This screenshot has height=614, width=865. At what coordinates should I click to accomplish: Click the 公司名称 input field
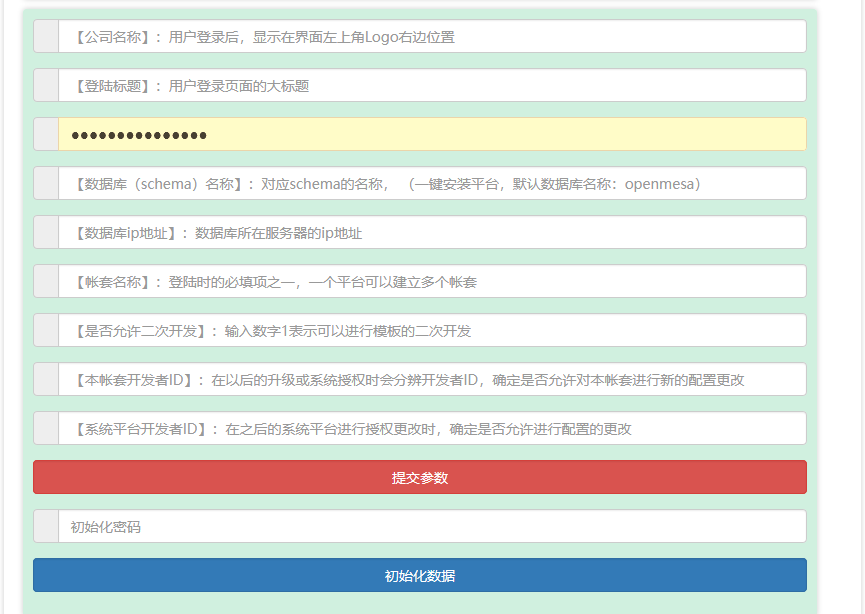(x=431, y=37)
